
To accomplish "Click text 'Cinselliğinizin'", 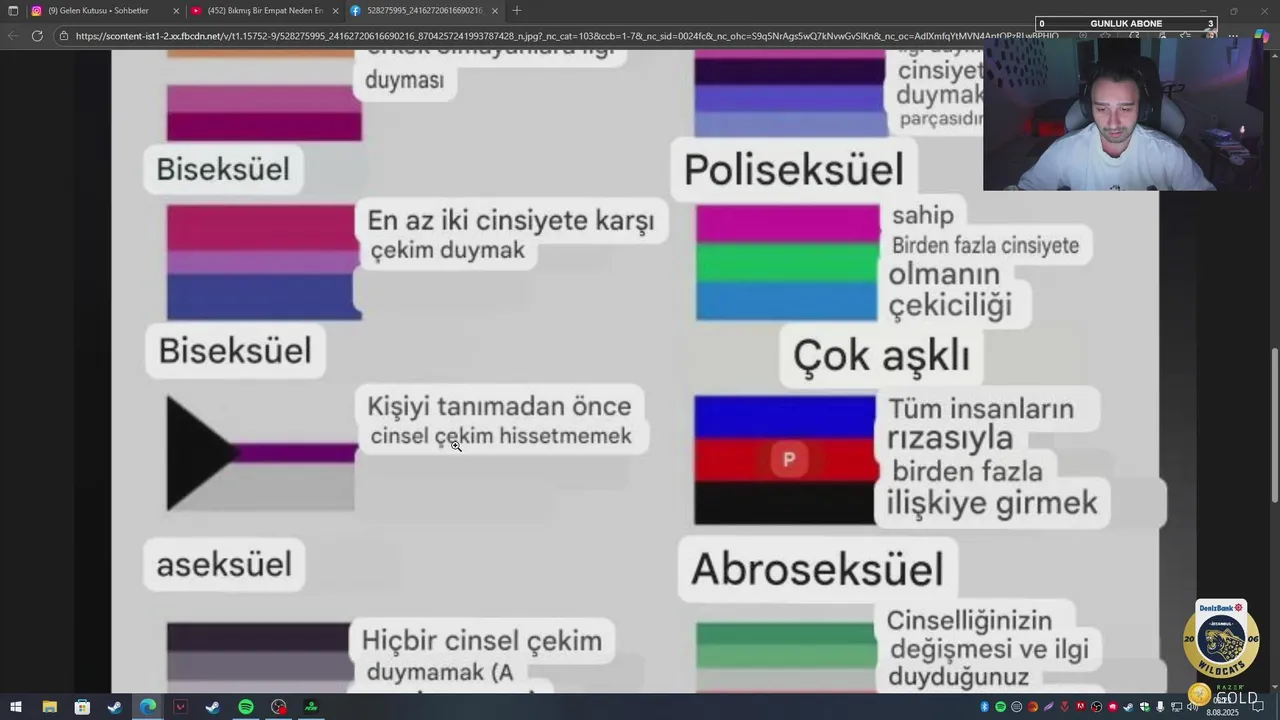I will coord(969,620).
